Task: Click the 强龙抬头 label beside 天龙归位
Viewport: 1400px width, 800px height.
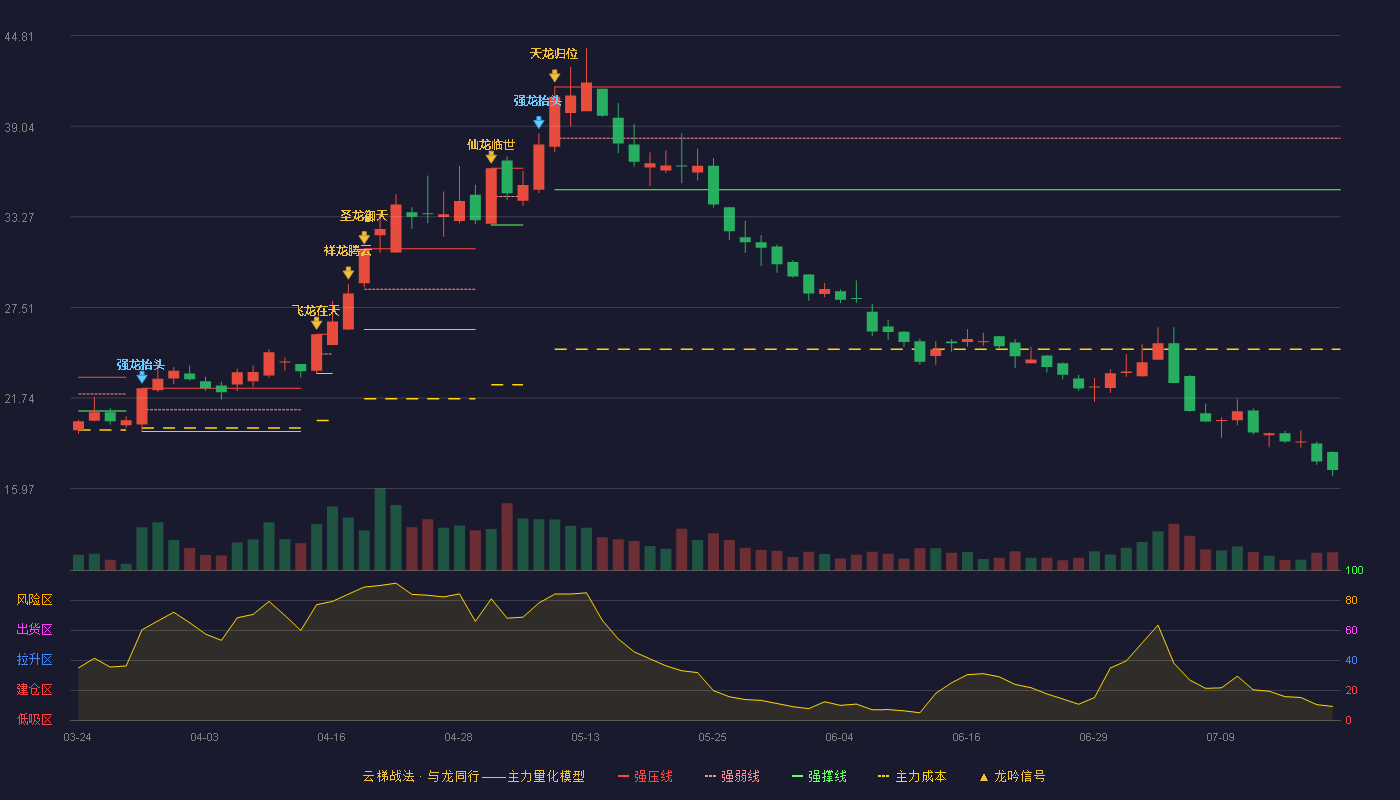Action: point(538,101)
